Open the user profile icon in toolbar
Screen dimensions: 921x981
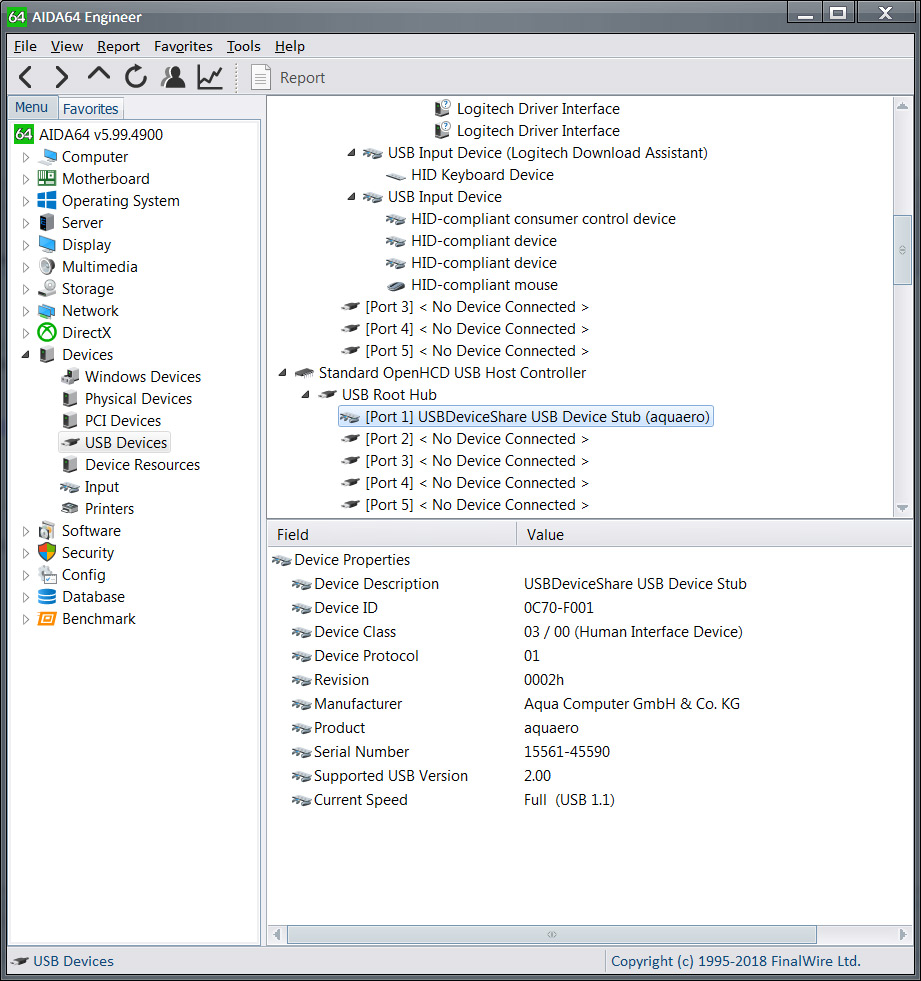tap(173, 77)
